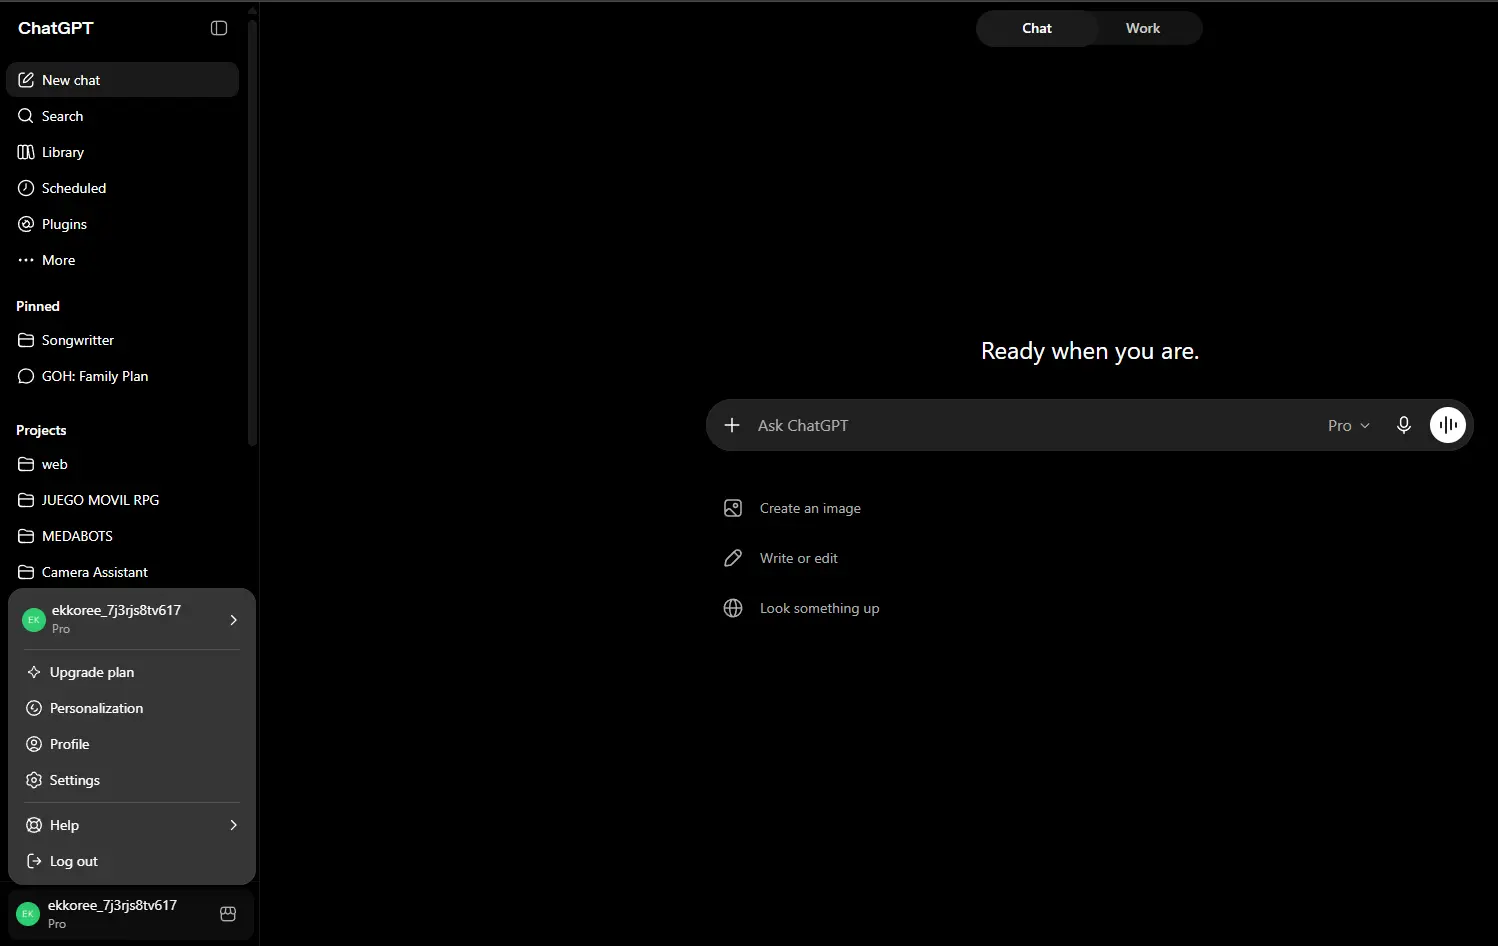Start a New chat

pos(122,80)
